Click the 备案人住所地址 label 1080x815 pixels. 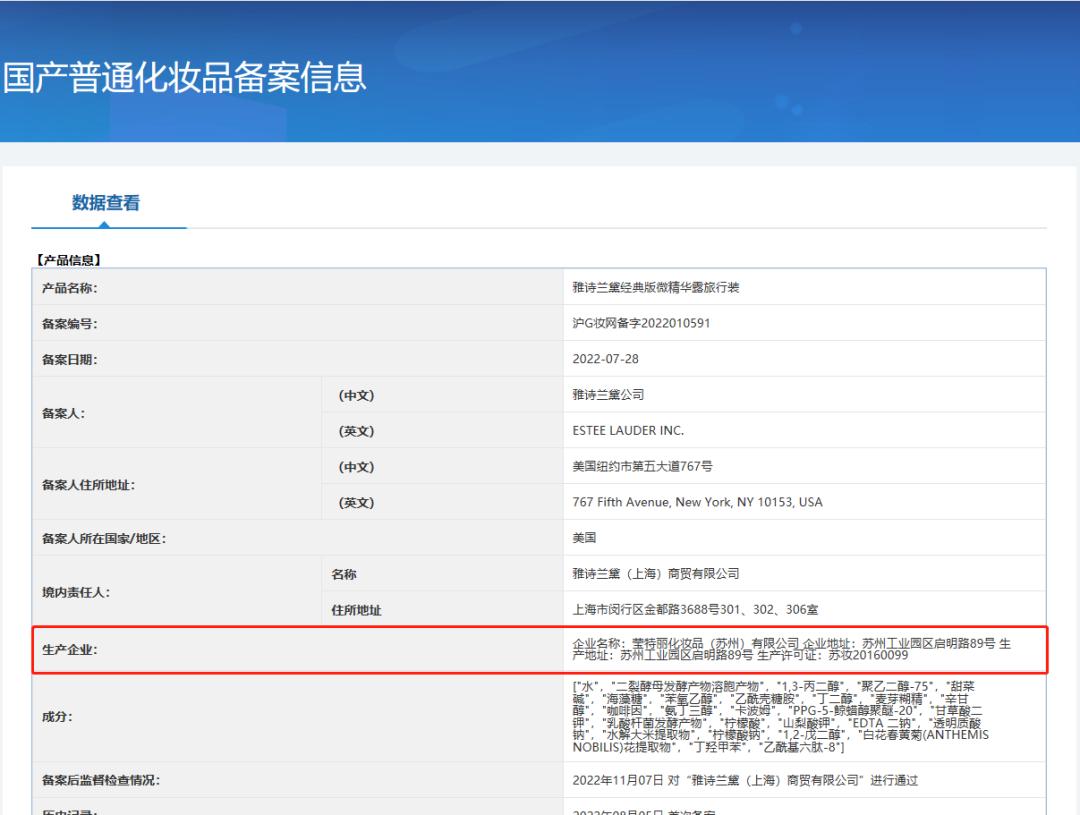coord(88,485)
